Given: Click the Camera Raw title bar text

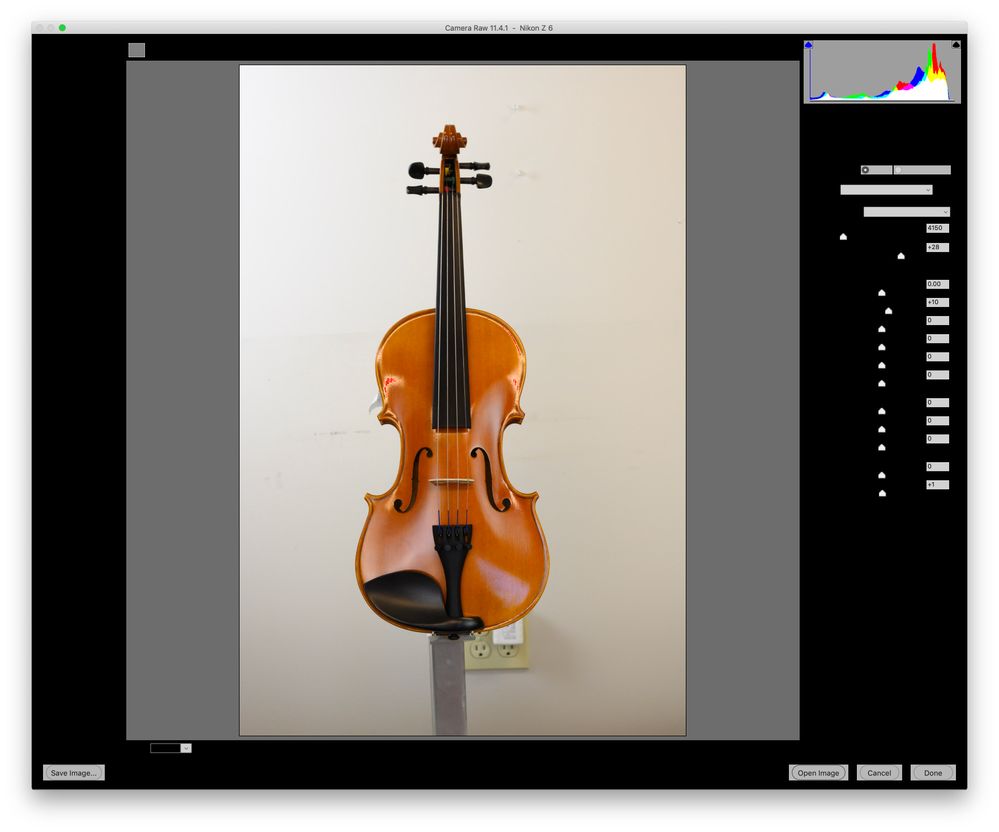Looking at the screenshot, I should pos(499,27).
